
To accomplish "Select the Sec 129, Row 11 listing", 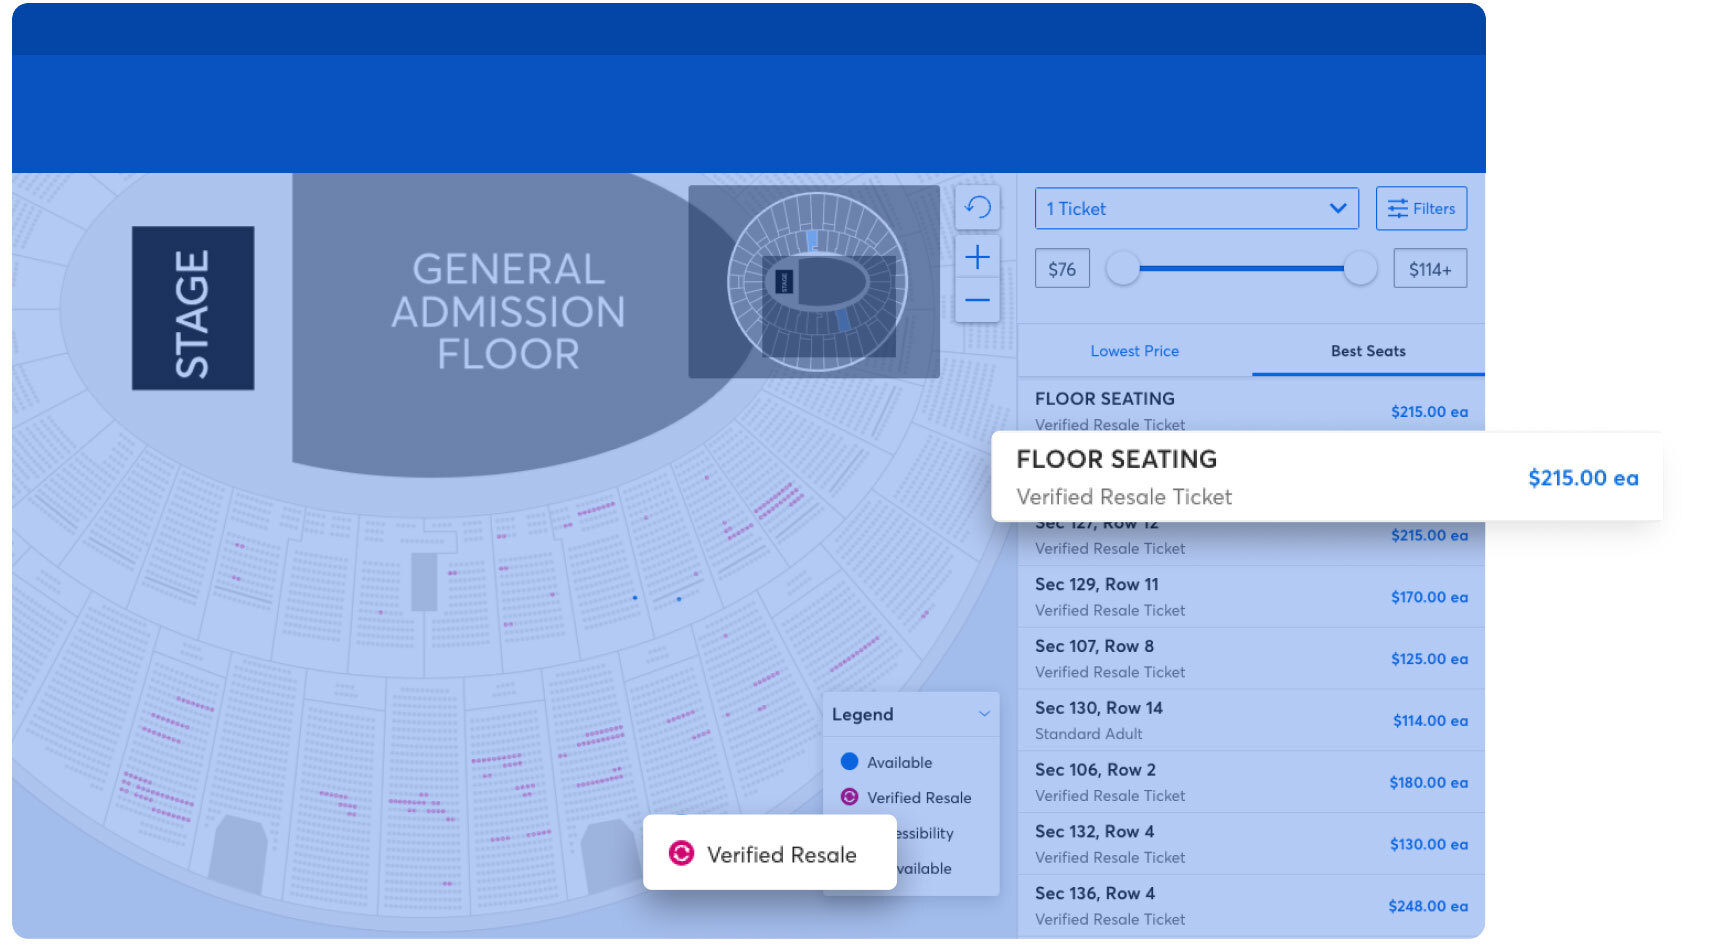I will pos(1249,596).
